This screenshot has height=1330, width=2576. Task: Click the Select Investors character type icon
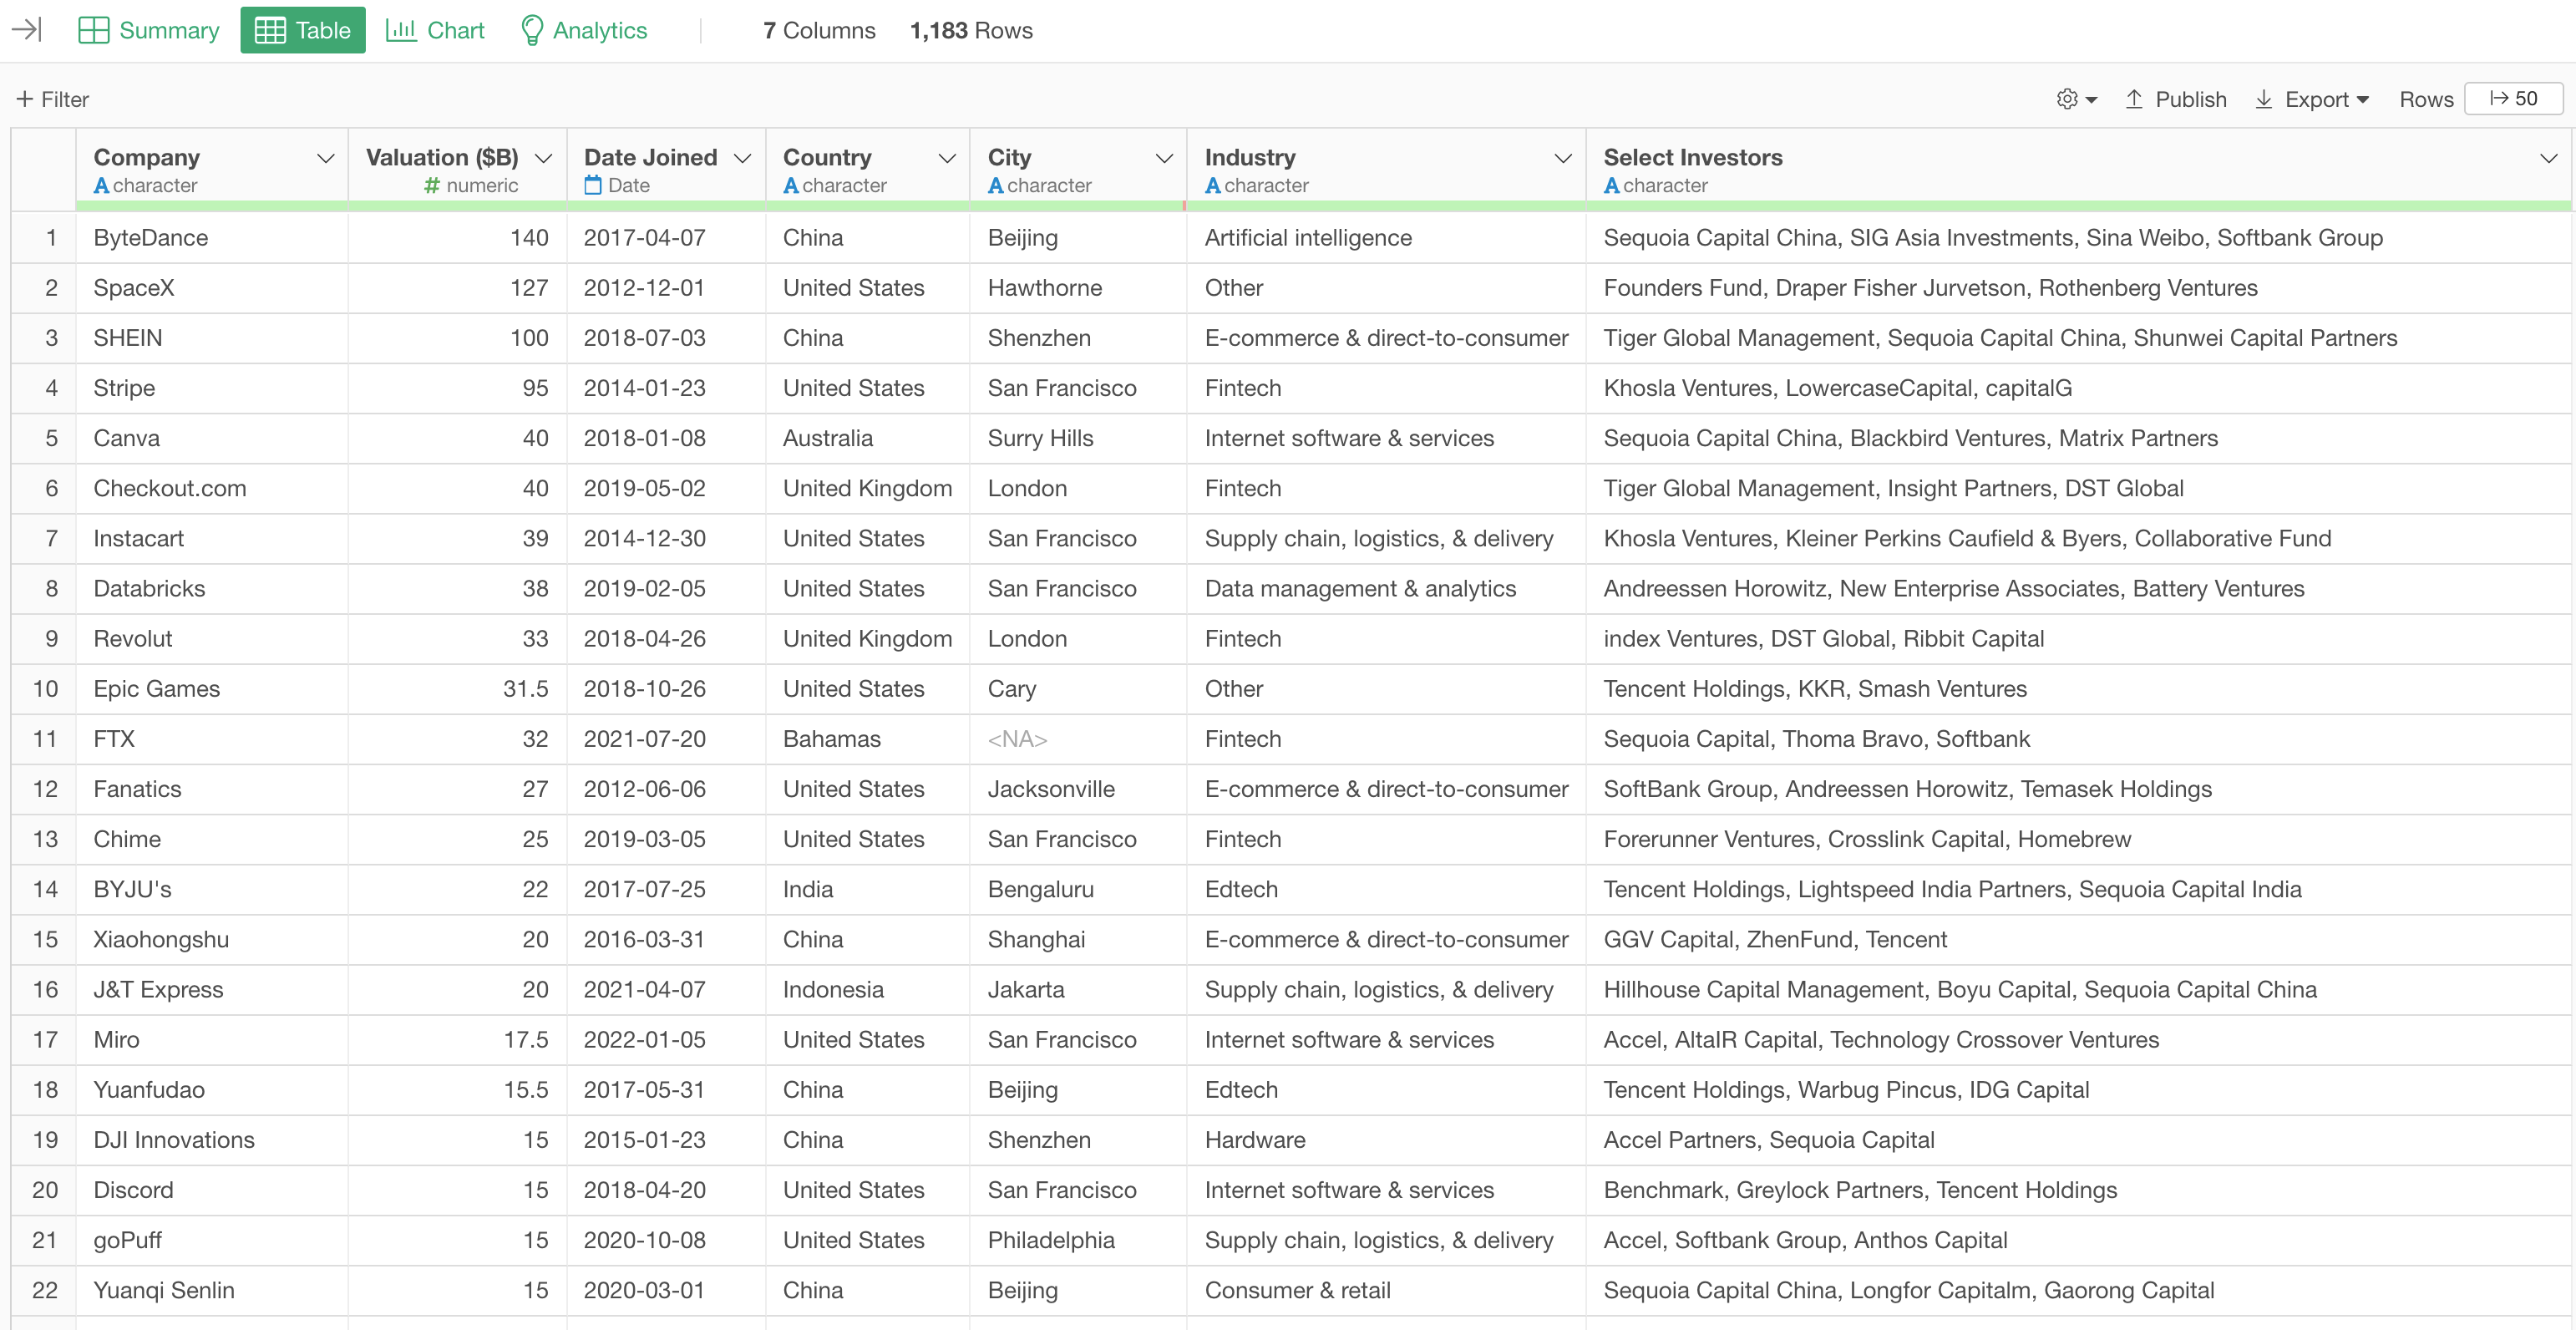tap(1612, 186)
